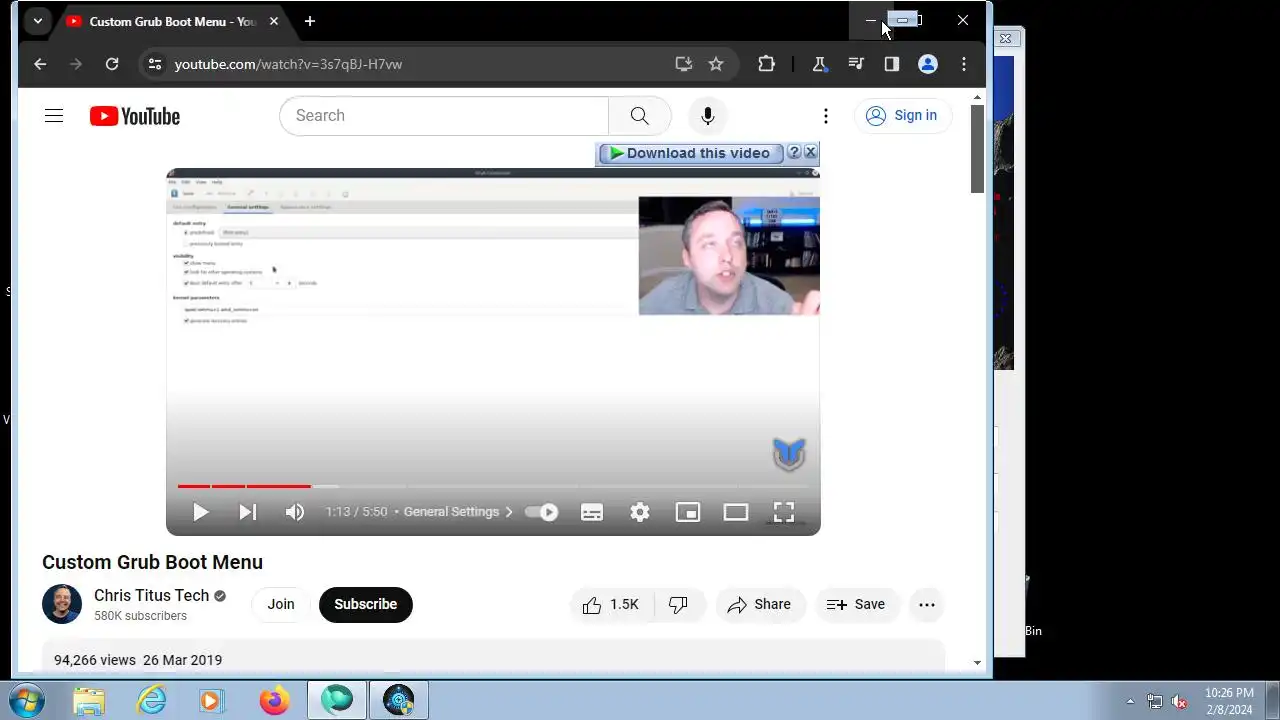Open more actions ellipsis menu
1280x720 pixels.
click(x=927, y=605)
